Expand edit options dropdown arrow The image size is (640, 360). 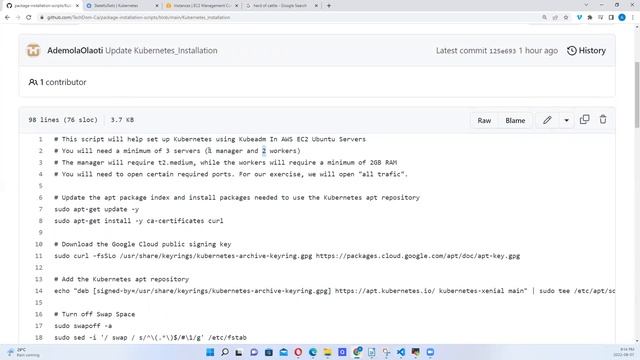(566, 120)
